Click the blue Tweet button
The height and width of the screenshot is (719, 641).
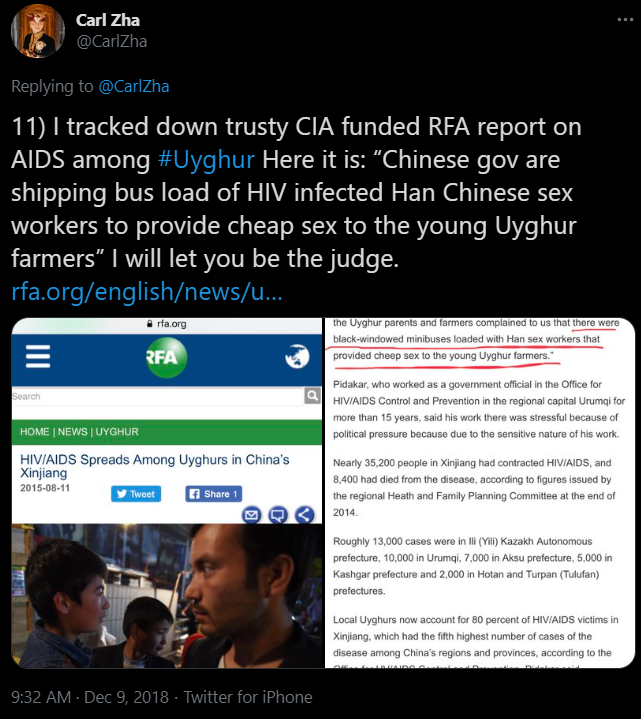(x=136, y=494)
